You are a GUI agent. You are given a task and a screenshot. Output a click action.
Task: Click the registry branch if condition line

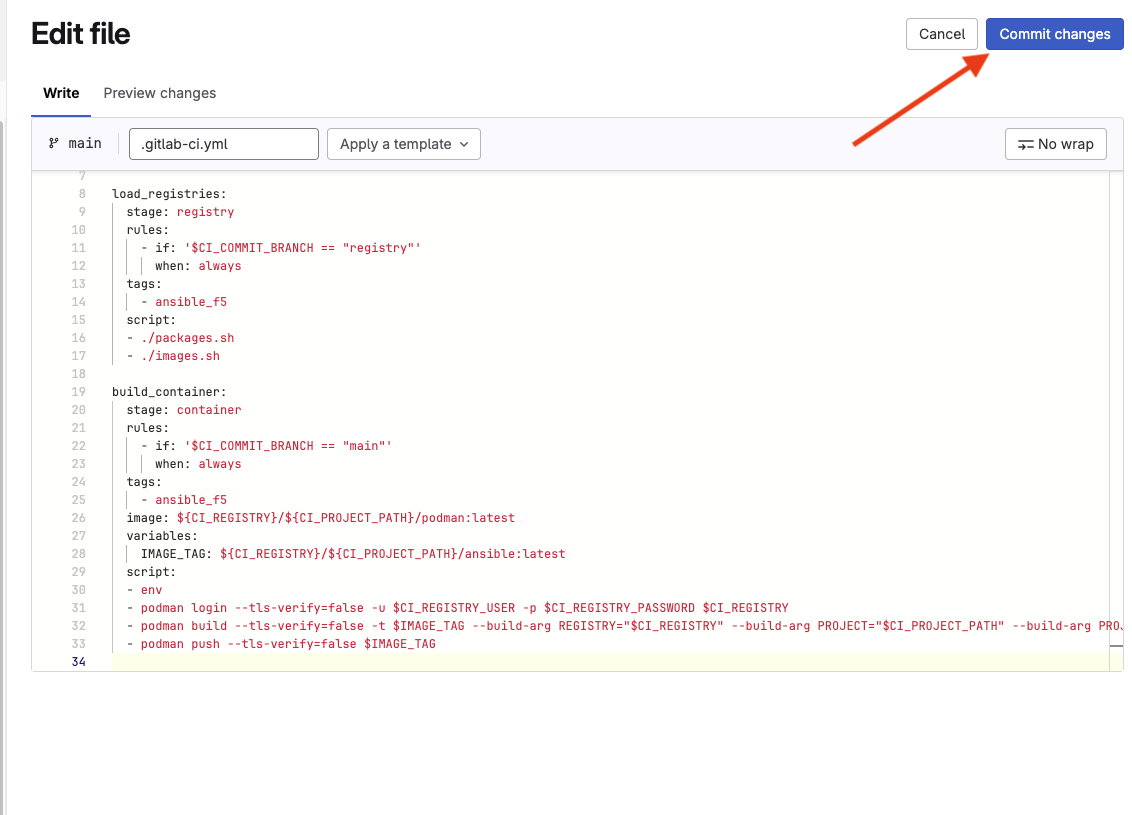281,248
